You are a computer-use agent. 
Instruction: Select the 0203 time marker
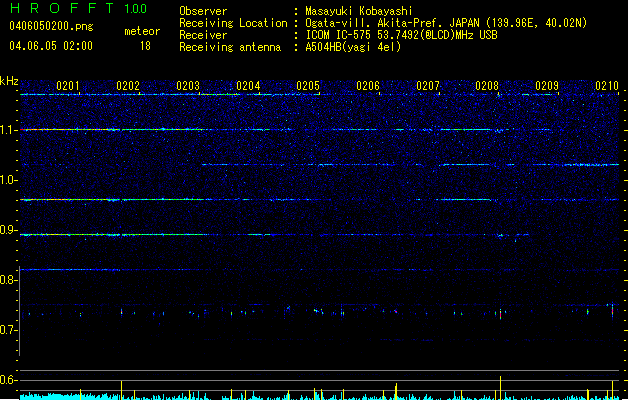point(188,86)
